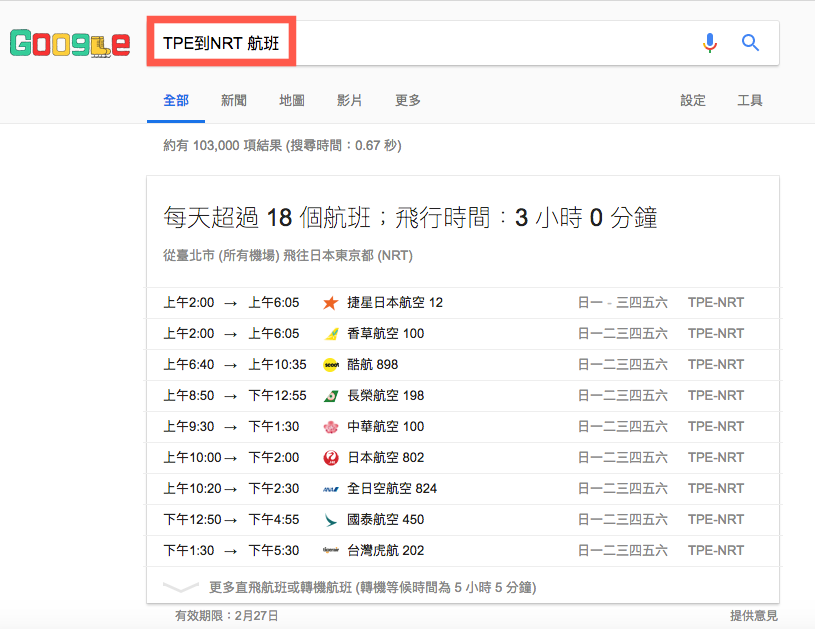815x629 pixels.
Task: Click TPE-NRT route in Jetstar row
Action: pyautogui.click(x=716, y=303)
